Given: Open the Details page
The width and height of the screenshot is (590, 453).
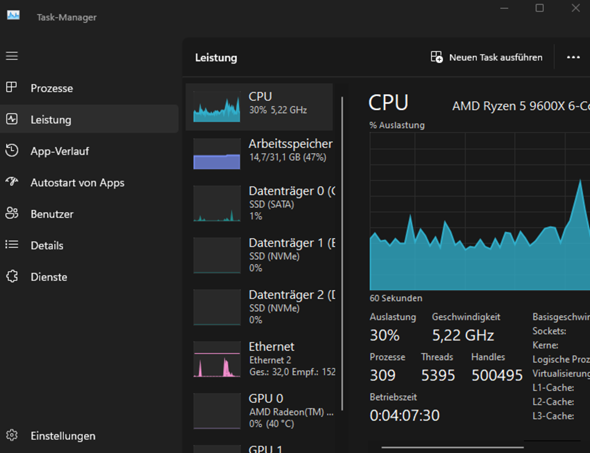Looking at the screenshot, I should pyautogui.click(x=89, y=245).
